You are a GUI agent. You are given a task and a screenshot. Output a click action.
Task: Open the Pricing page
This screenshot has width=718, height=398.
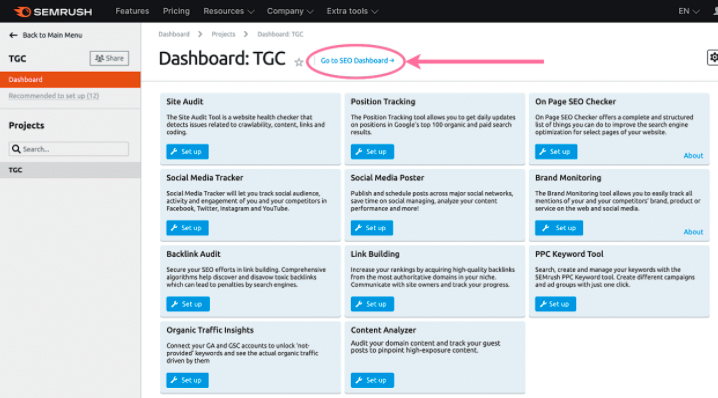(176, 11)
